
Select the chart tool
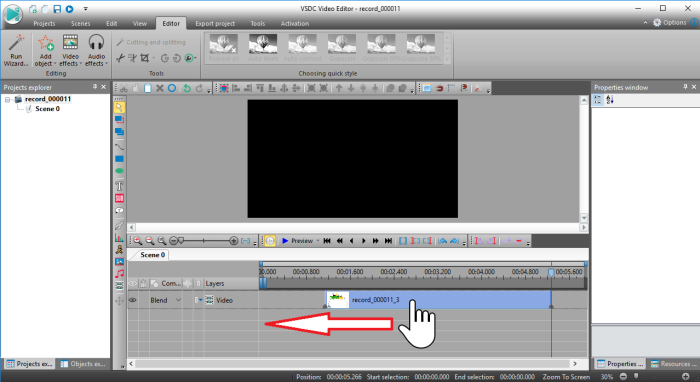coord(119,238)
